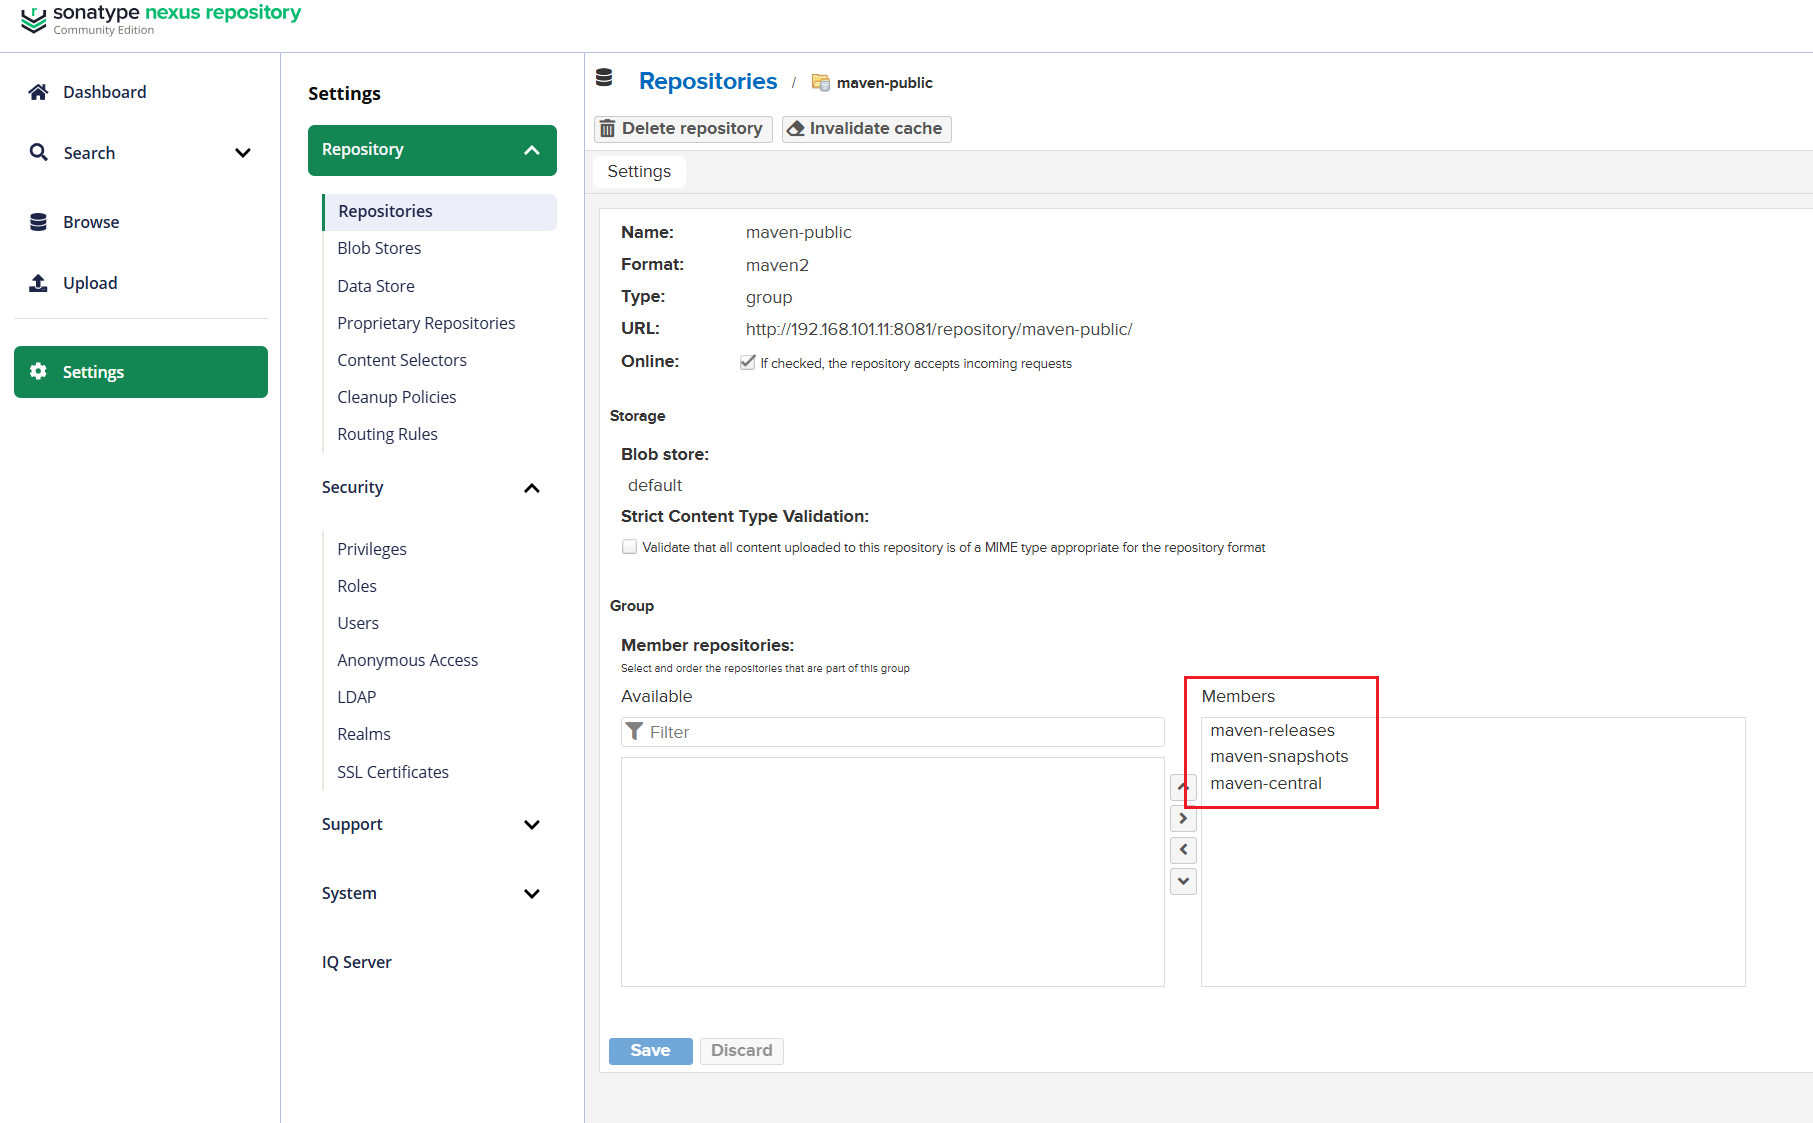
Task: Select Repositories in settings menu
Action: [439, 211]
